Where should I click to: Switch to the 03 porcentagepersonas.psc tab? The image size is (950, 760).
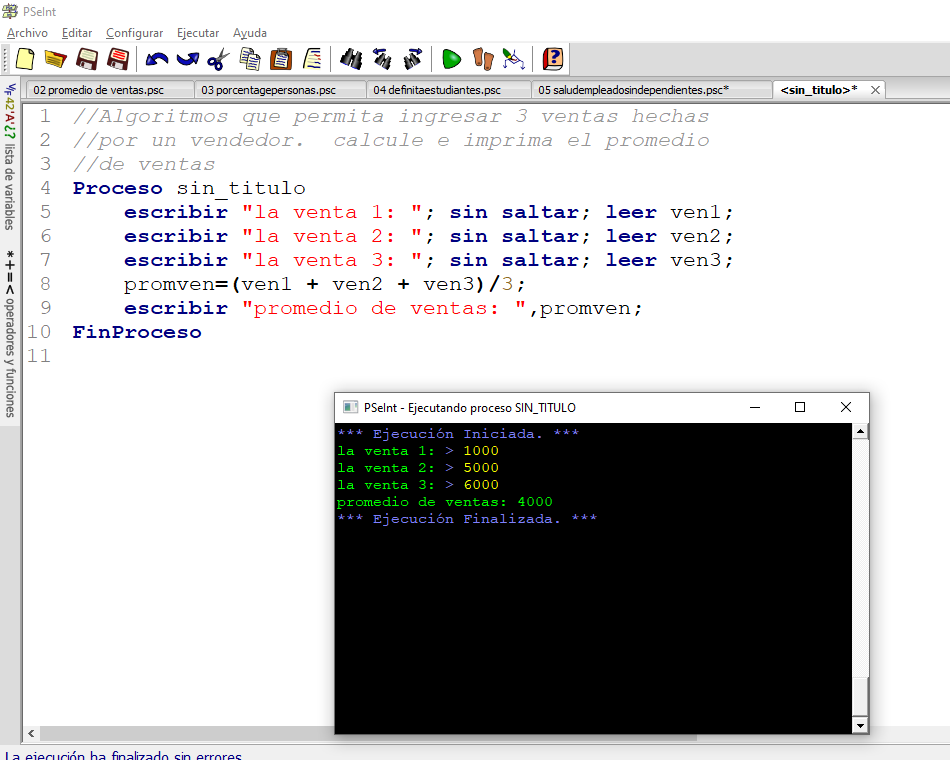(x=280, y=90)
